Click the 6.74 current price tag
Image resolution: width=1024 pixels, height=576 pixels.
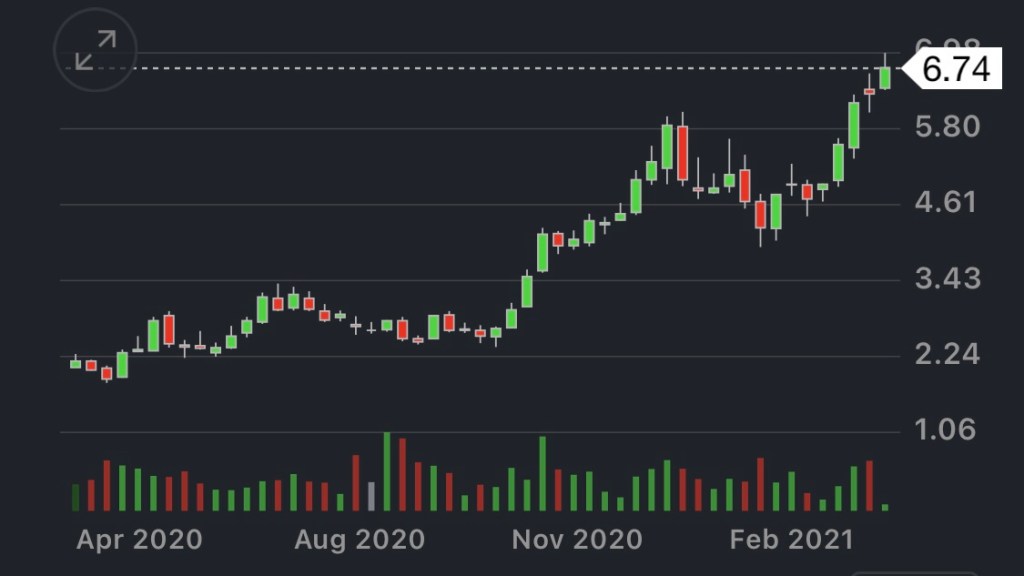click(x=955, y=70)
